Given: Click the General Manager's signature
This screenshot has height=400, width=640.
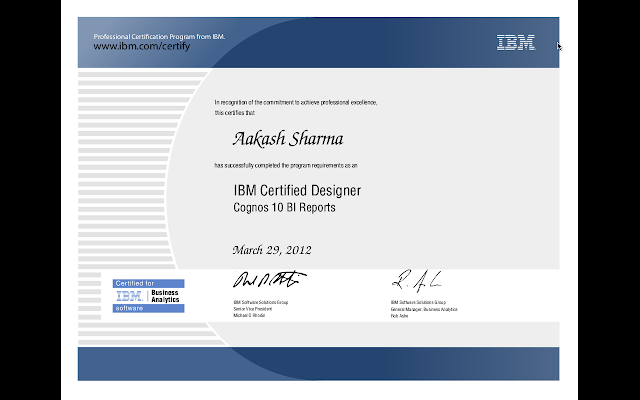Looking at the screenshot, I should pyautogui.click(x=417, y=281).
